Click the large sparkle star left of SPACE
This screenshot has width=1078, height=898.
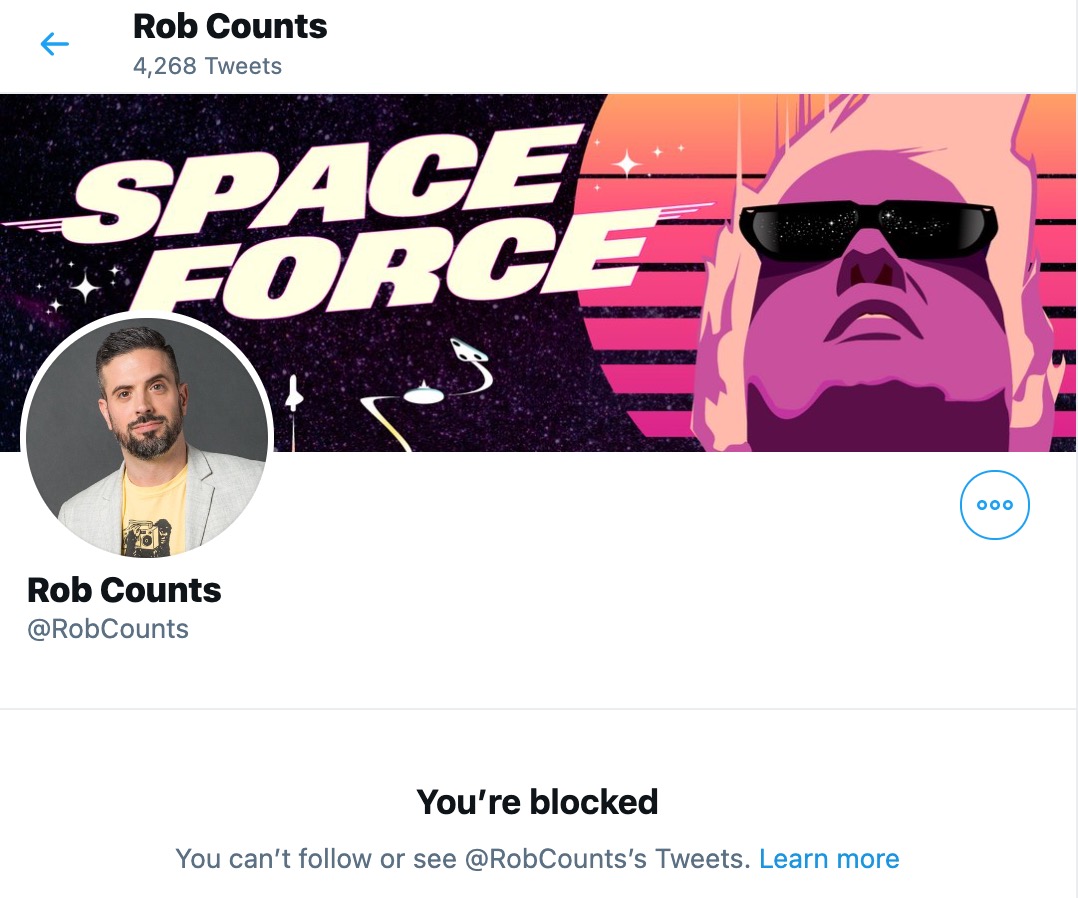coord(86,288)
